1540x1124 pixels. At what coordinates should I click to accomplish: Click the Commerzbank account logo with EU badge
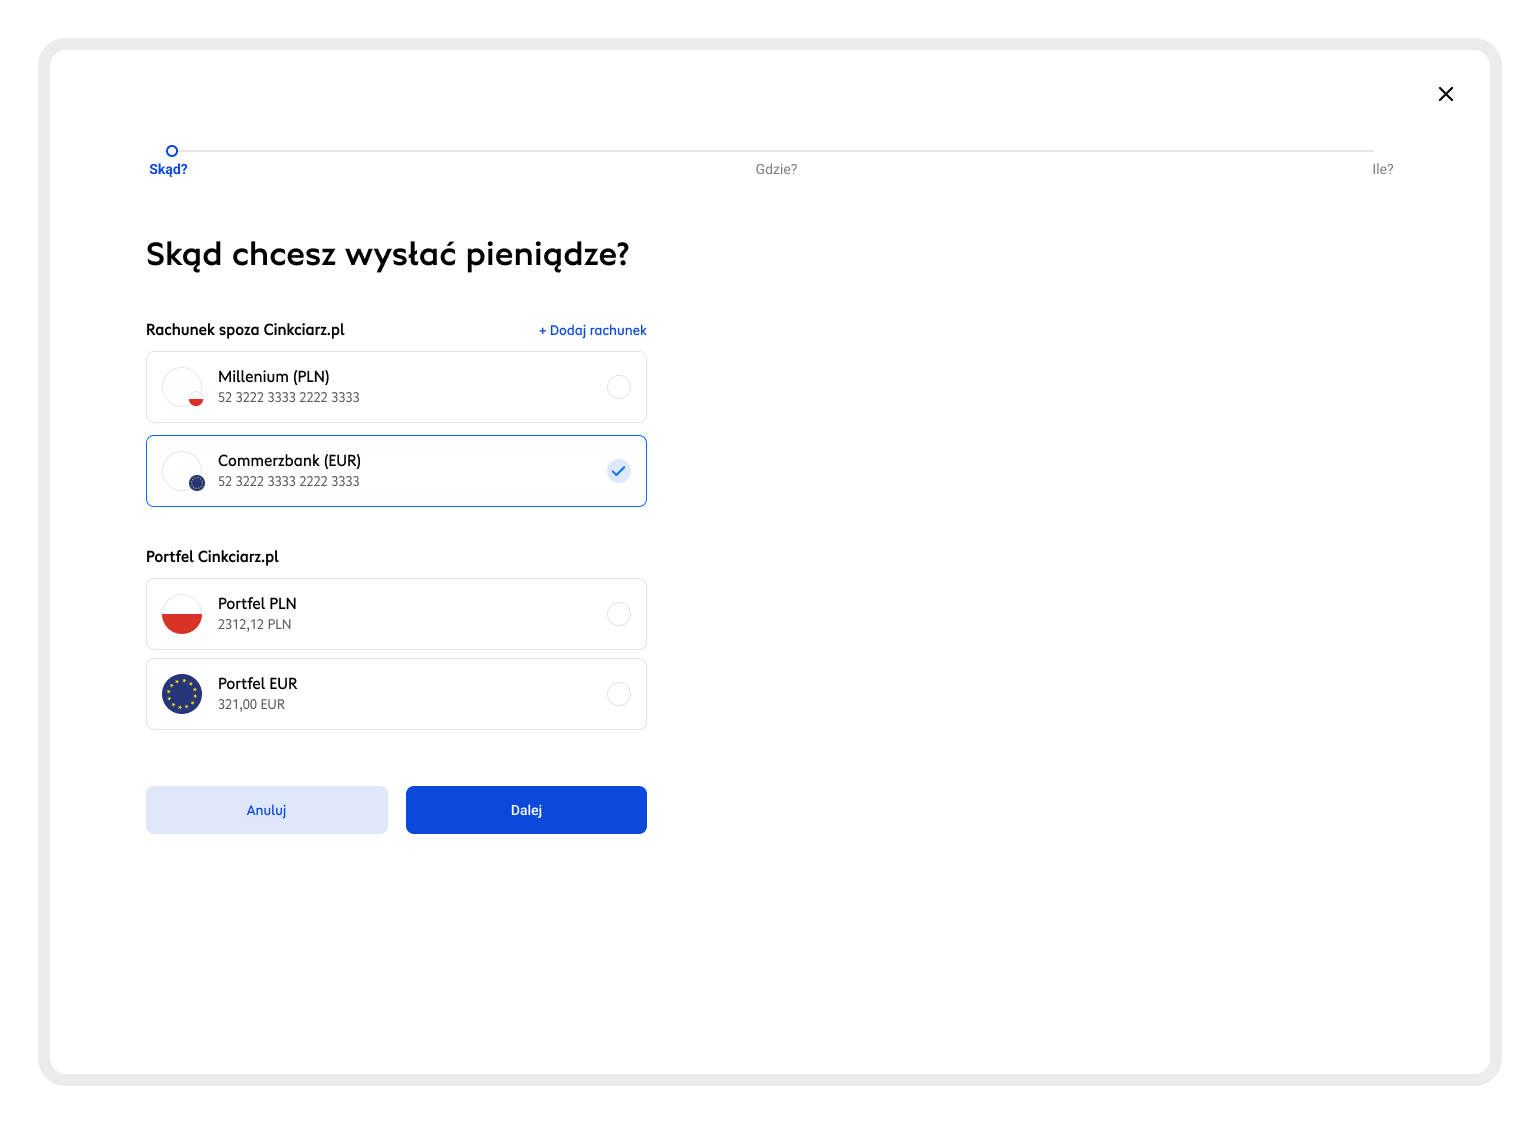182,471
